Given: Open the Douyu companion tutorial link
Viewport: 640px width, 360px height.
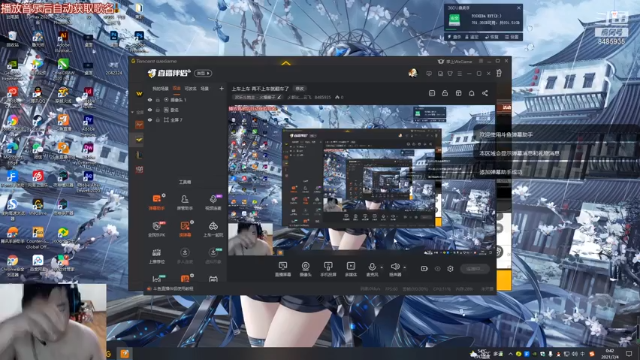Looking at the screenshot, I should [170, 289].
